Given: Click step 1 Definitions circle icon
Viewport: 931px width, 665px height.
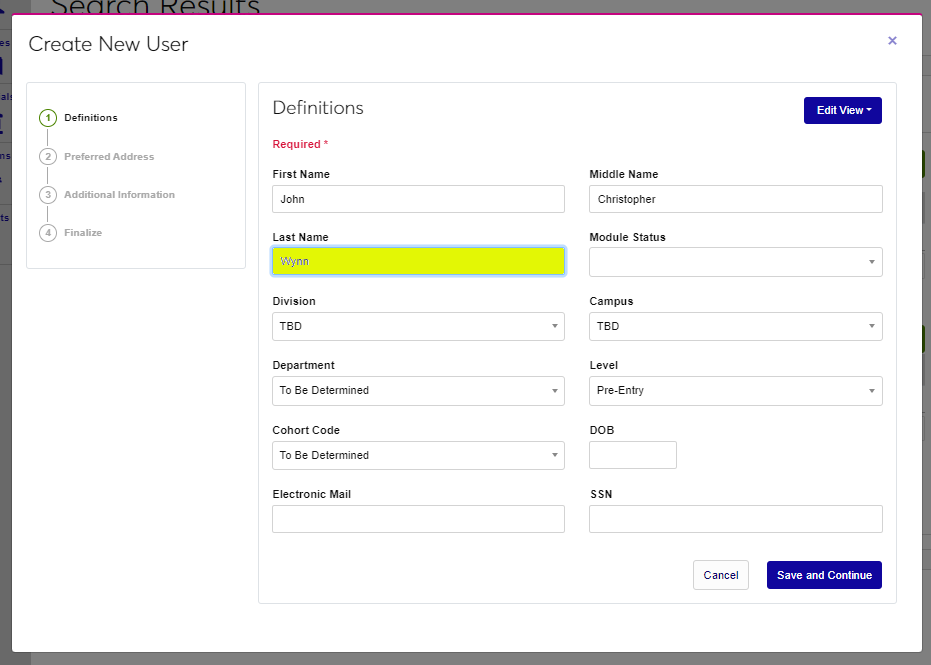Looking at the screenshot, I should [x=48, y=118].
